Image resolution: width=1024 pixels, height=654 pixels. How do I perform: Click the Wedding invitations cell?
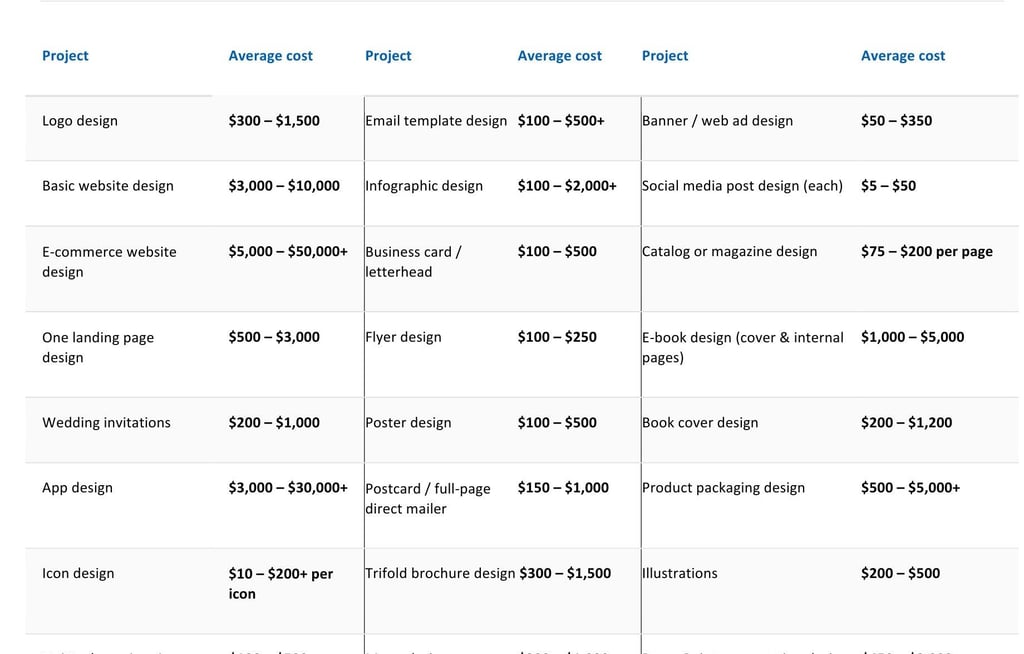[x=106, y=423]
